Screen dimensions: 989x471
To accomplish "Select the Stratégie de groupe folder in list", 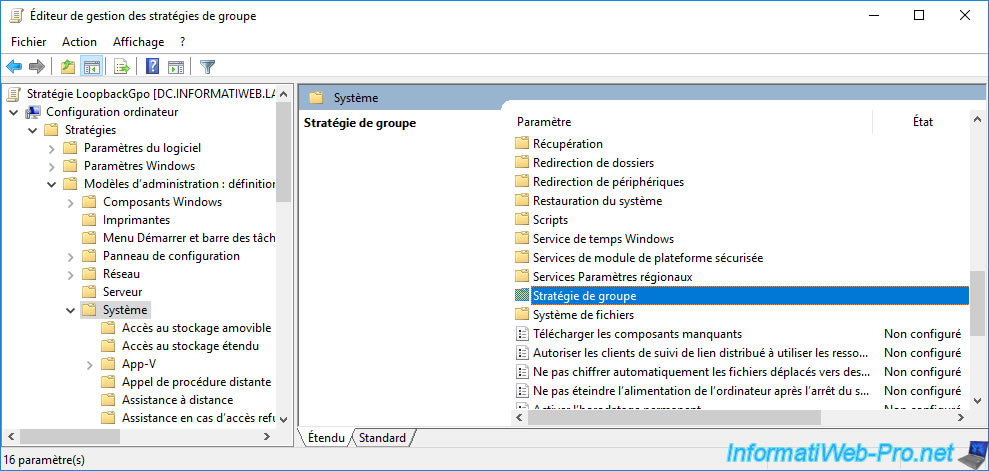I will coord(584,296).
